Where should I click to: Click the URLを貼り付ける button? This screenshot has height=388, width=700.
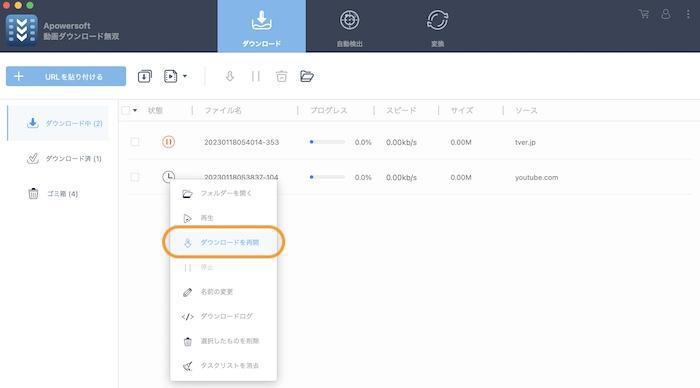(x=66, y=76)
